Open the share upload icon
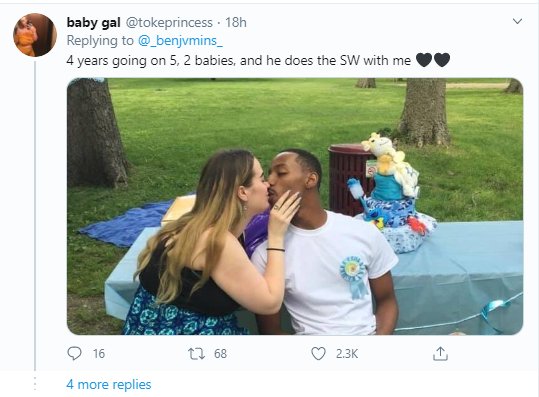 click(440, 354)
